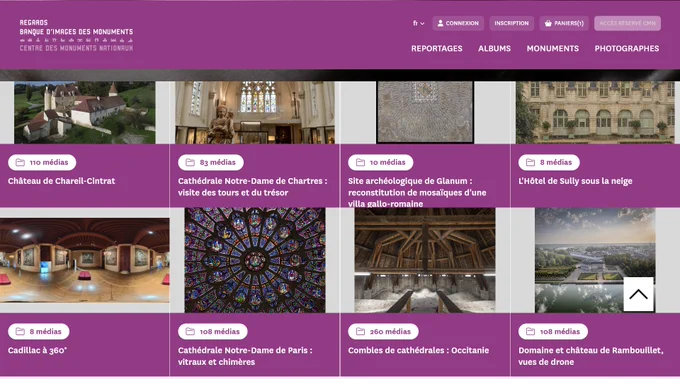The image size is (680, 379).
Task: Click the 110 médias badge
Action: 42,162
